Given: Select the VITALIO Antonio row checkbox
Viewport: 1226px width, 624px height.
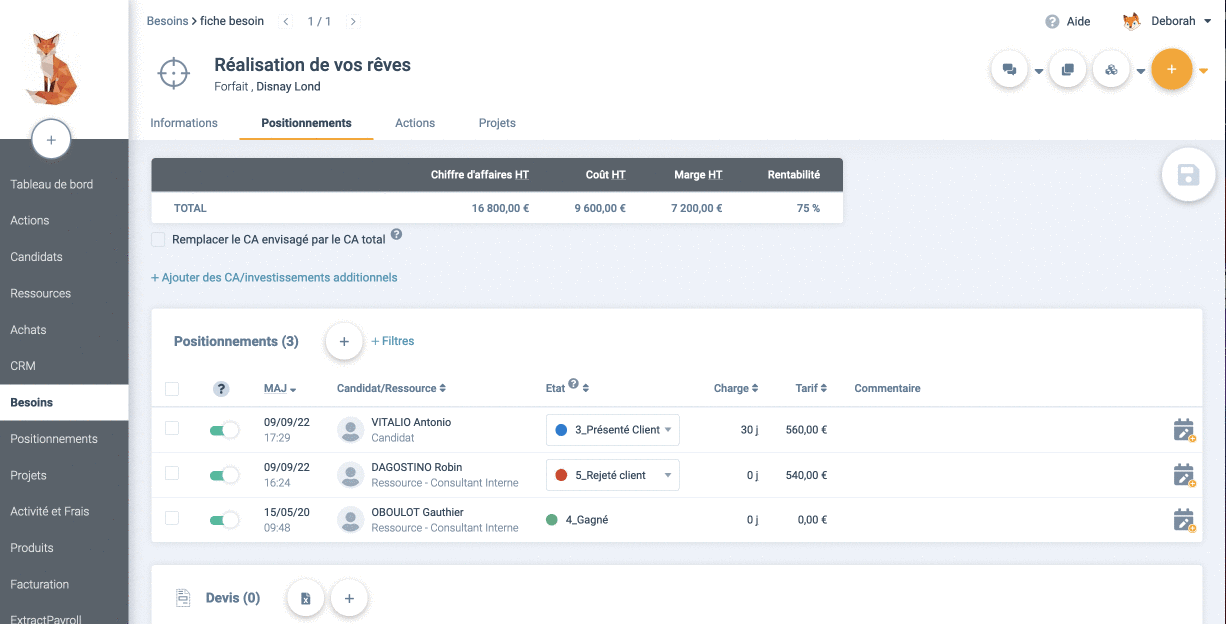Looking at the screenshot, I should [172, 428].
